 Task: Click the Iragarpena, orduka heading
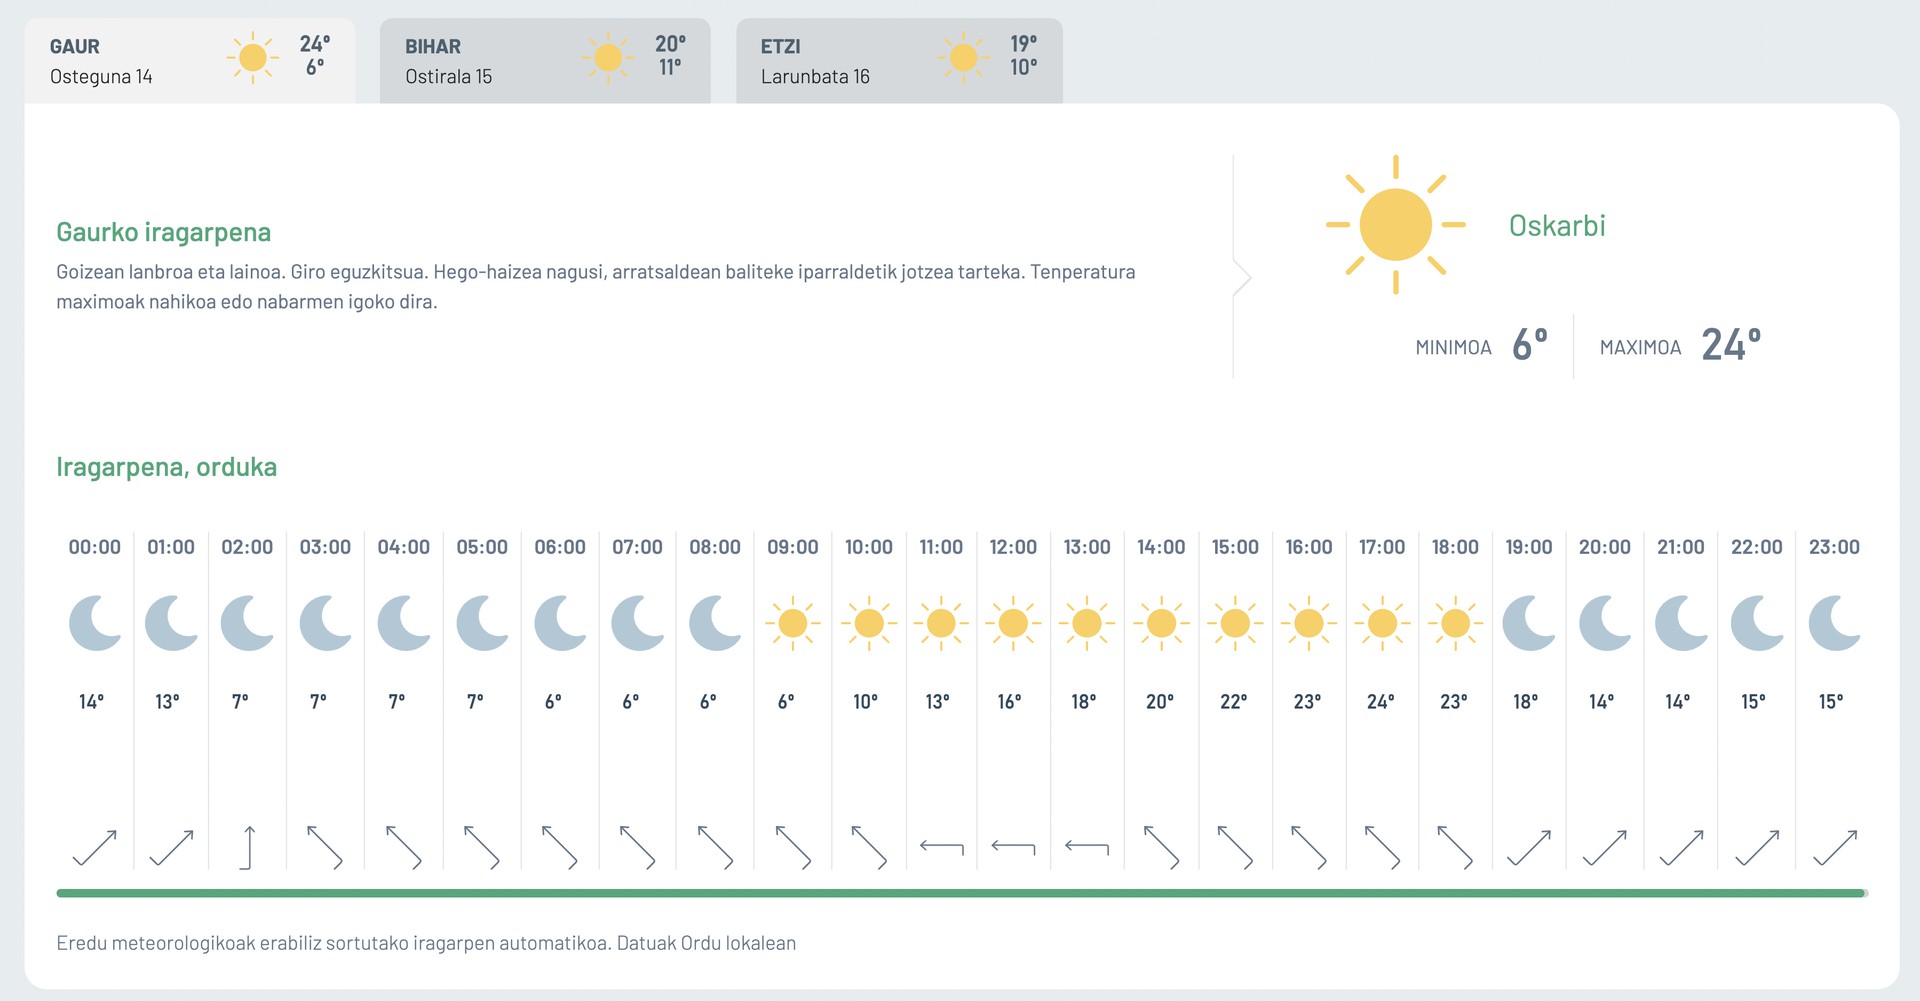click(x=167, y=467)
